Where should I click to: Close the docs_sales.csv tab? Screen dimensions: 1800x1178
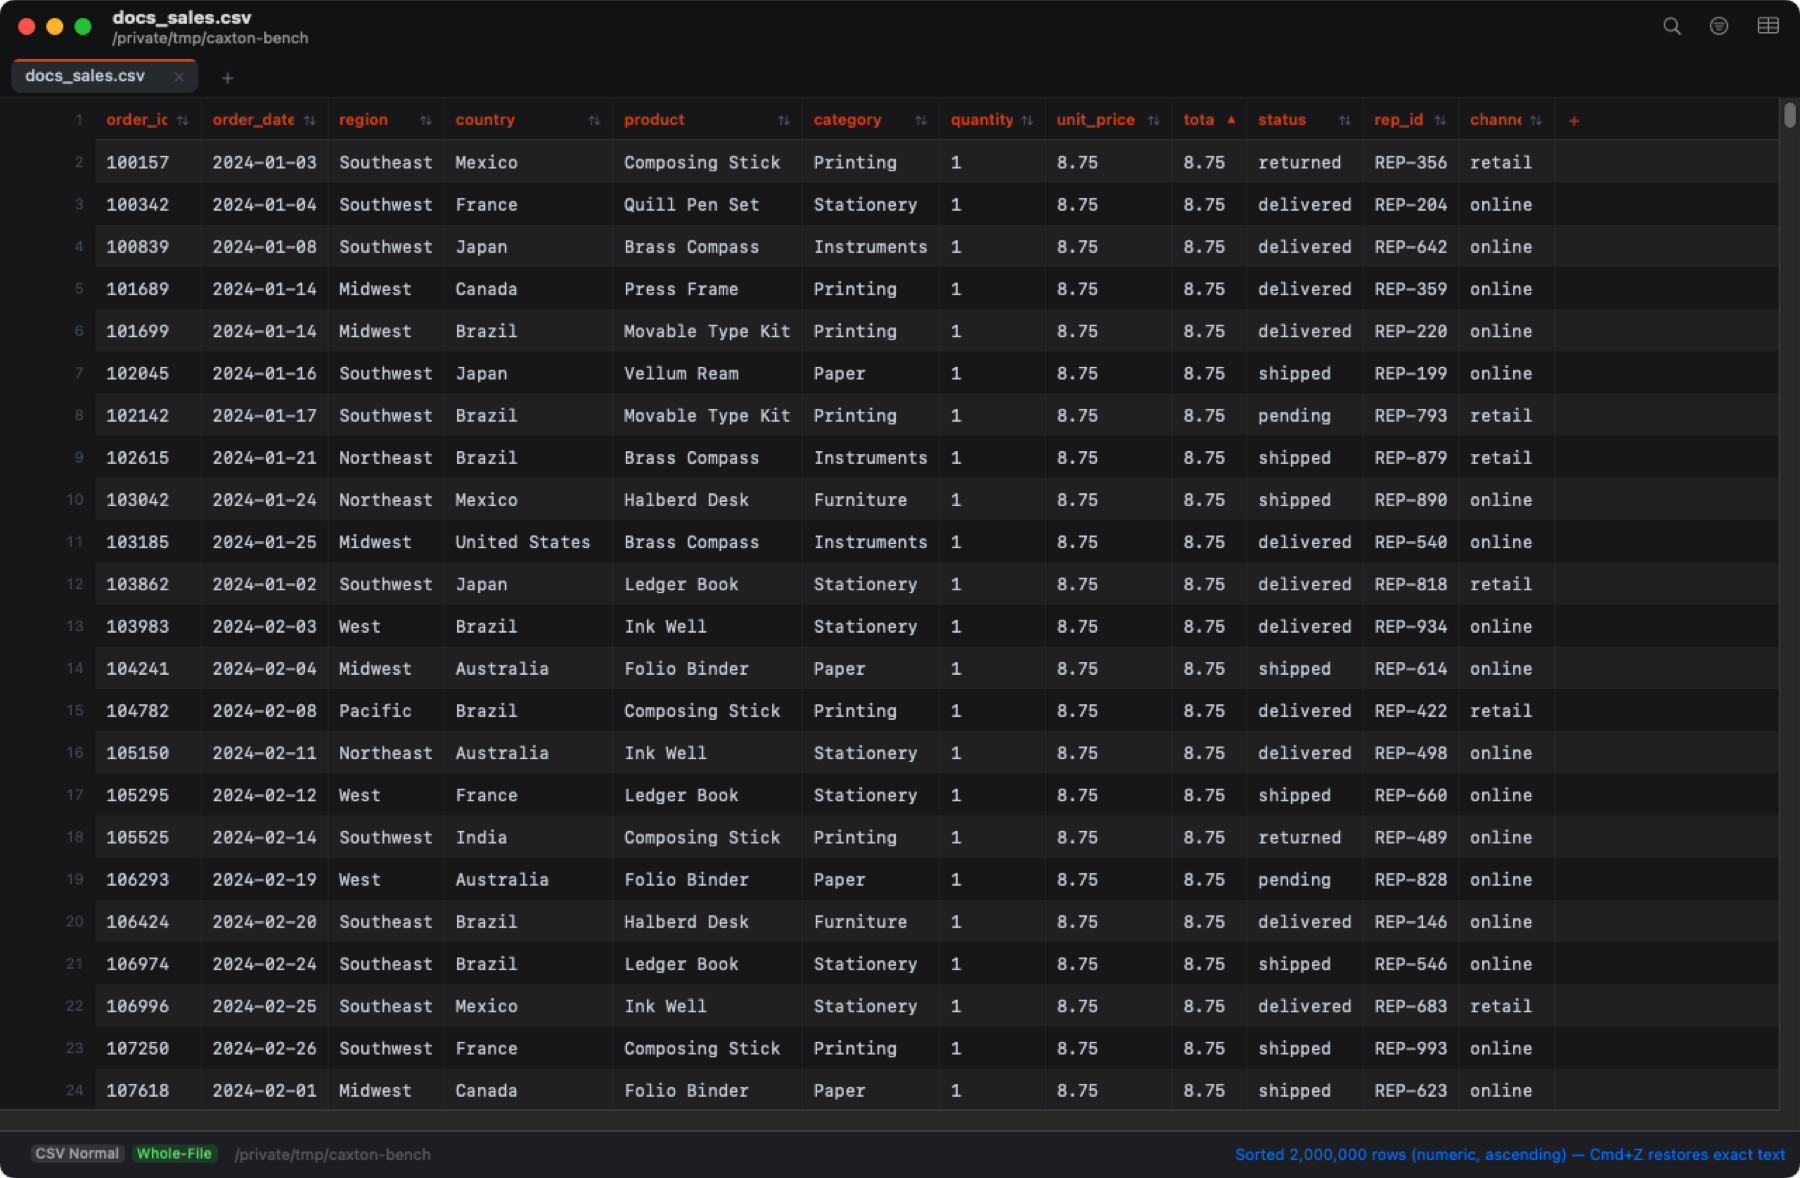(179, 76)
